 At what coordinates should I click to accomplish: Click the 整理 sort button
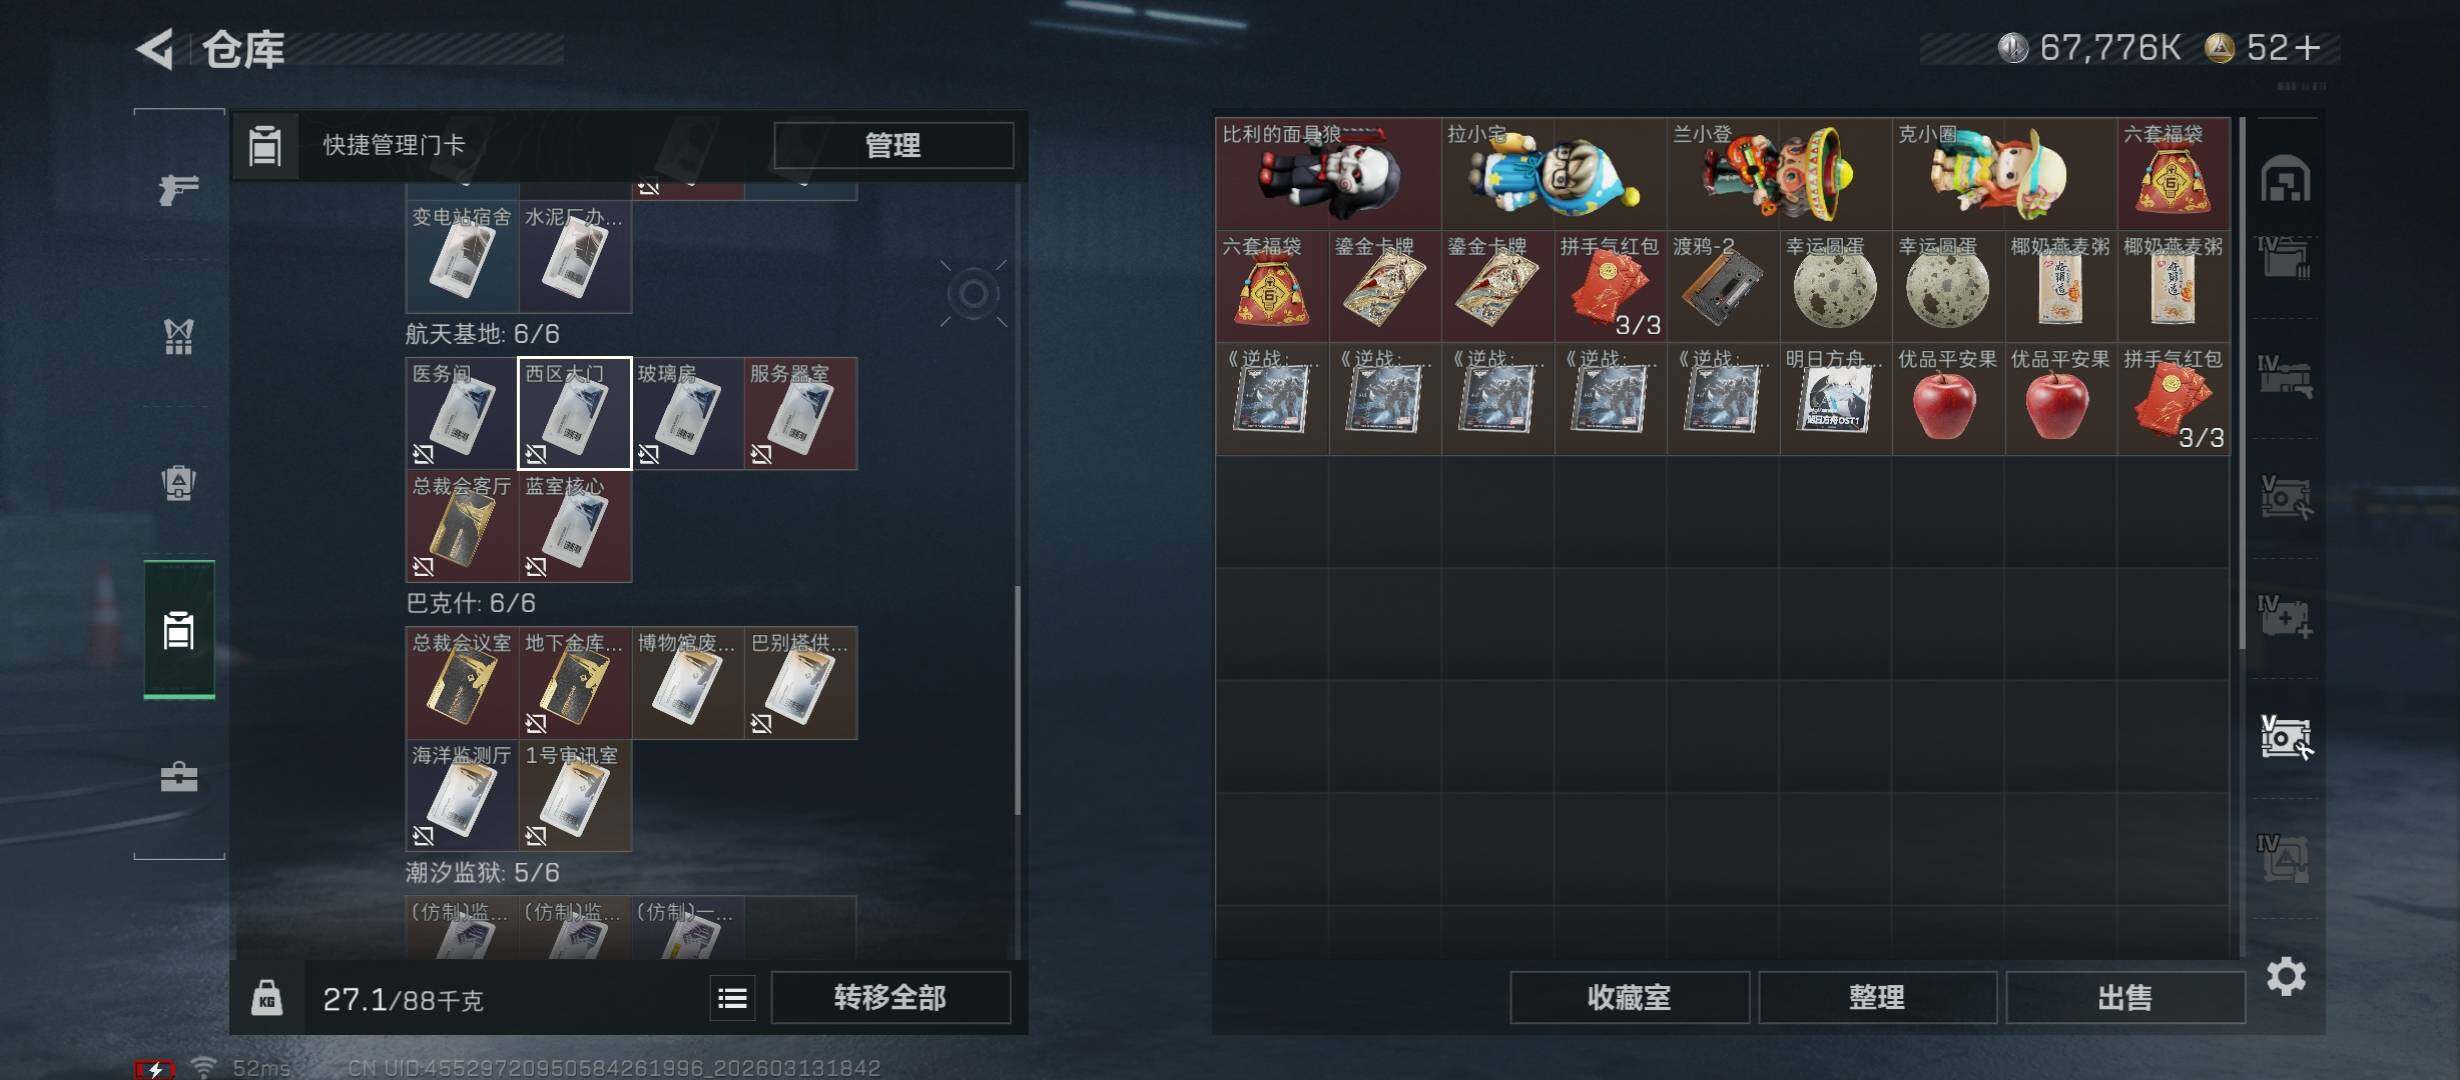(x=1877, y=998)
